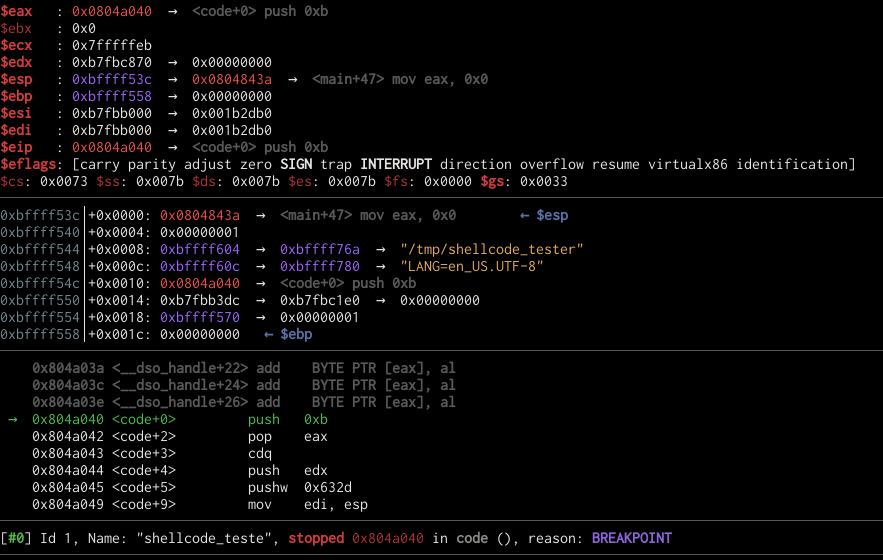Select the $eax register label
This screenshot has height=560, width=883.
coord(17,11)
